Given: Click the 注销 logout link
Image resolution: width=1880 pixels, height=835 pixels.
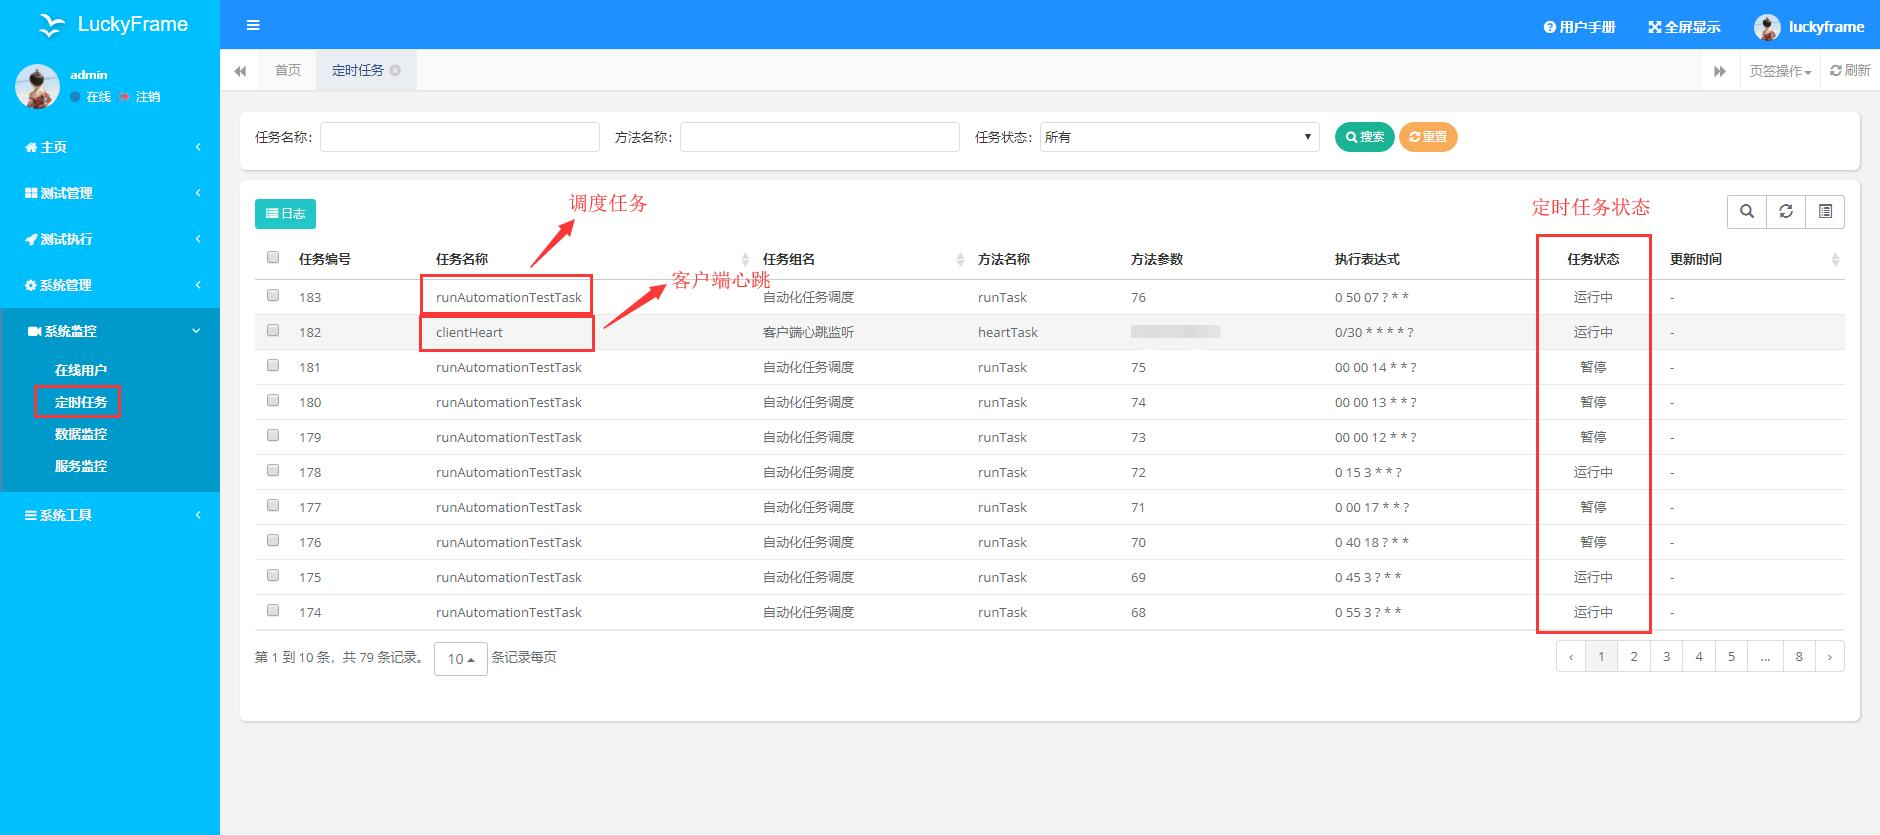Looking at the screenshot, I should [x=140, y=97].
